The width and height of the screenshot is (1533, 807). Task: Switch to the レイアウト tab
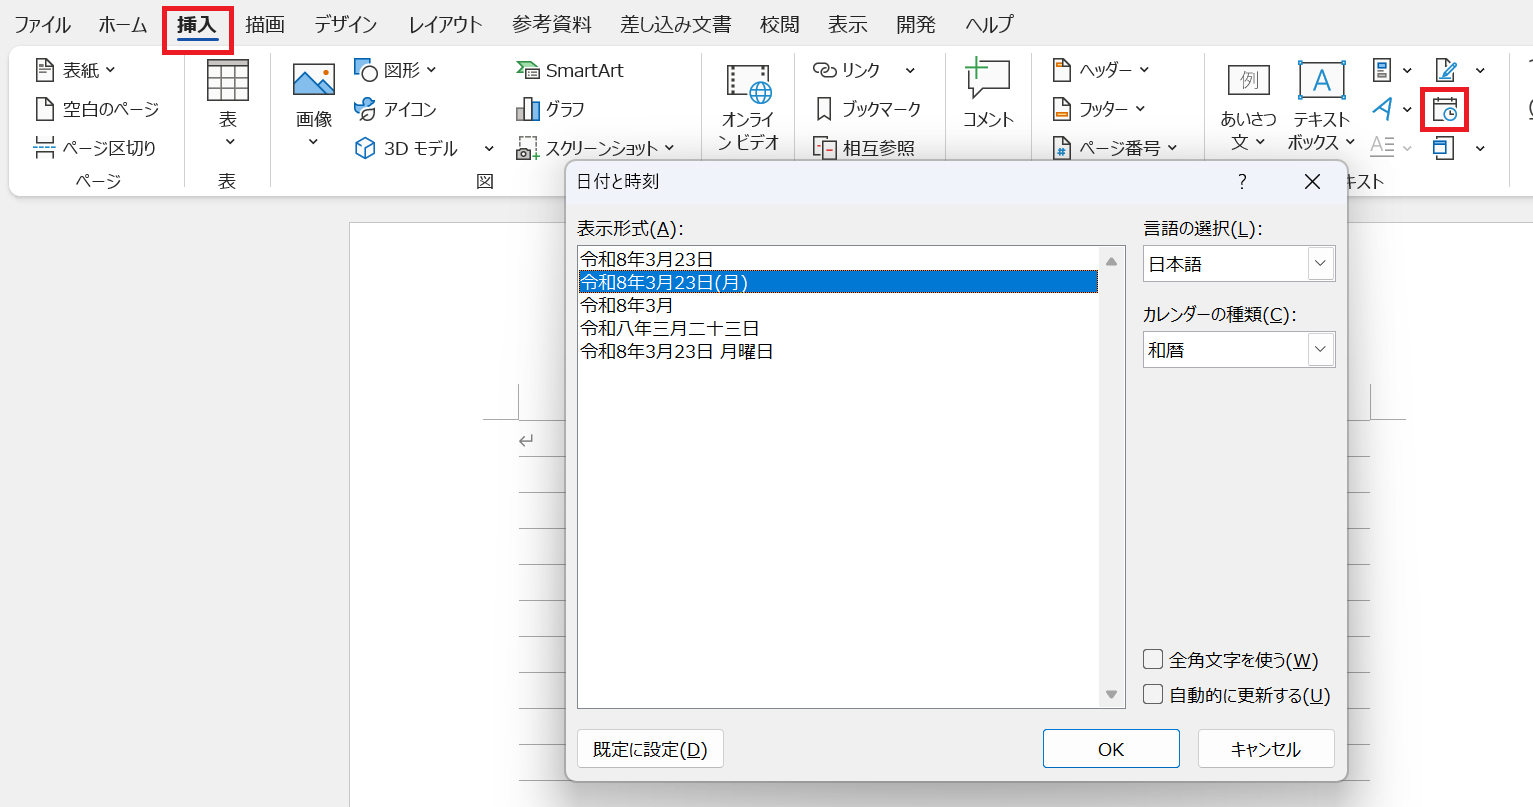pos(445,25)
